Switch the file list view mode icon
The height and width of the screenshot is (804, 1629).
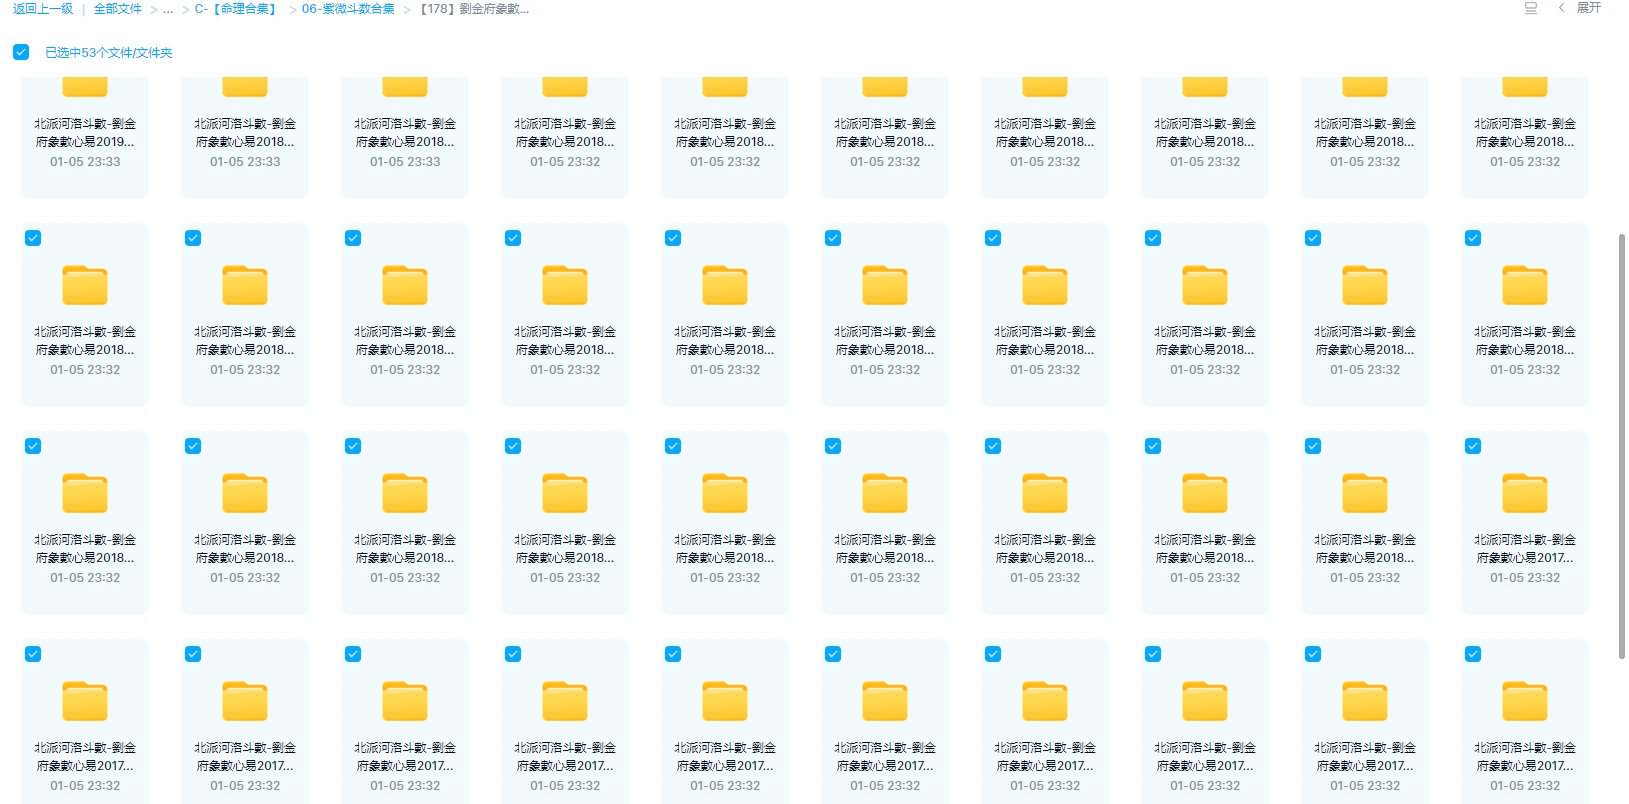(x=1530, y=8)
